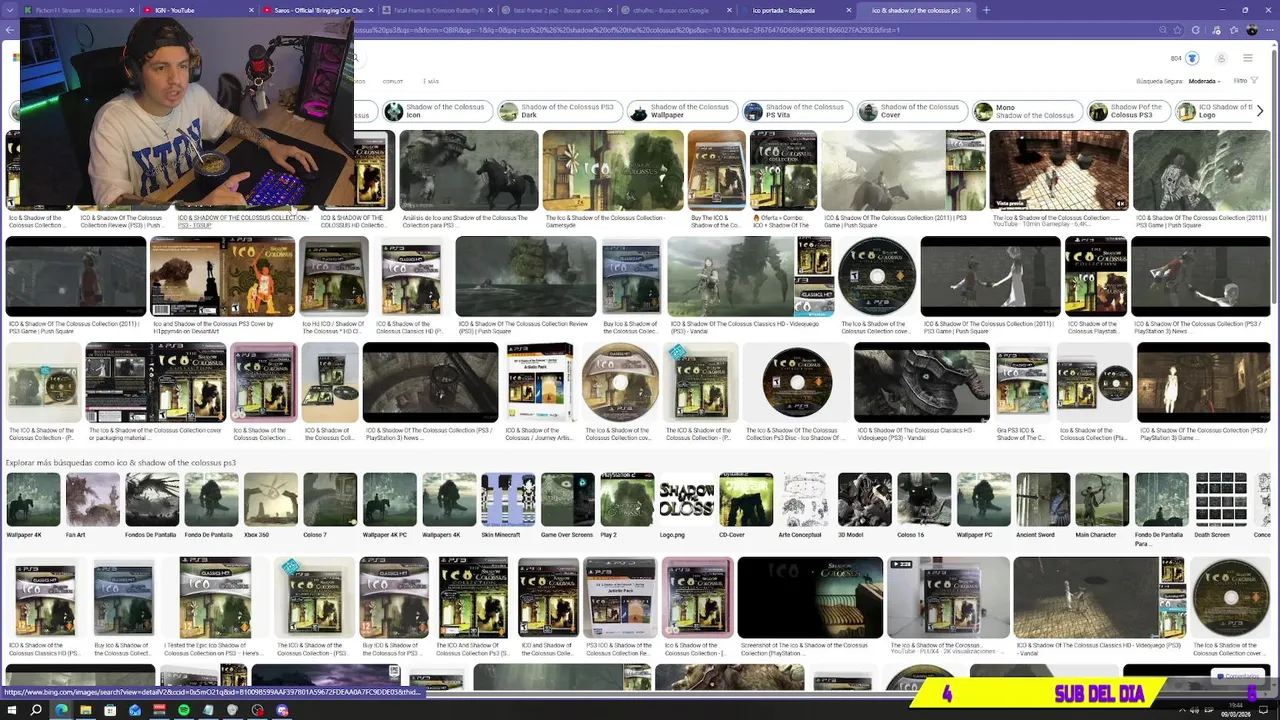This screenshot has height=720, width=1280.
Task: Select 'Shadow of the Colossus PS Vita' chip
Action: (x=797, y=111)
